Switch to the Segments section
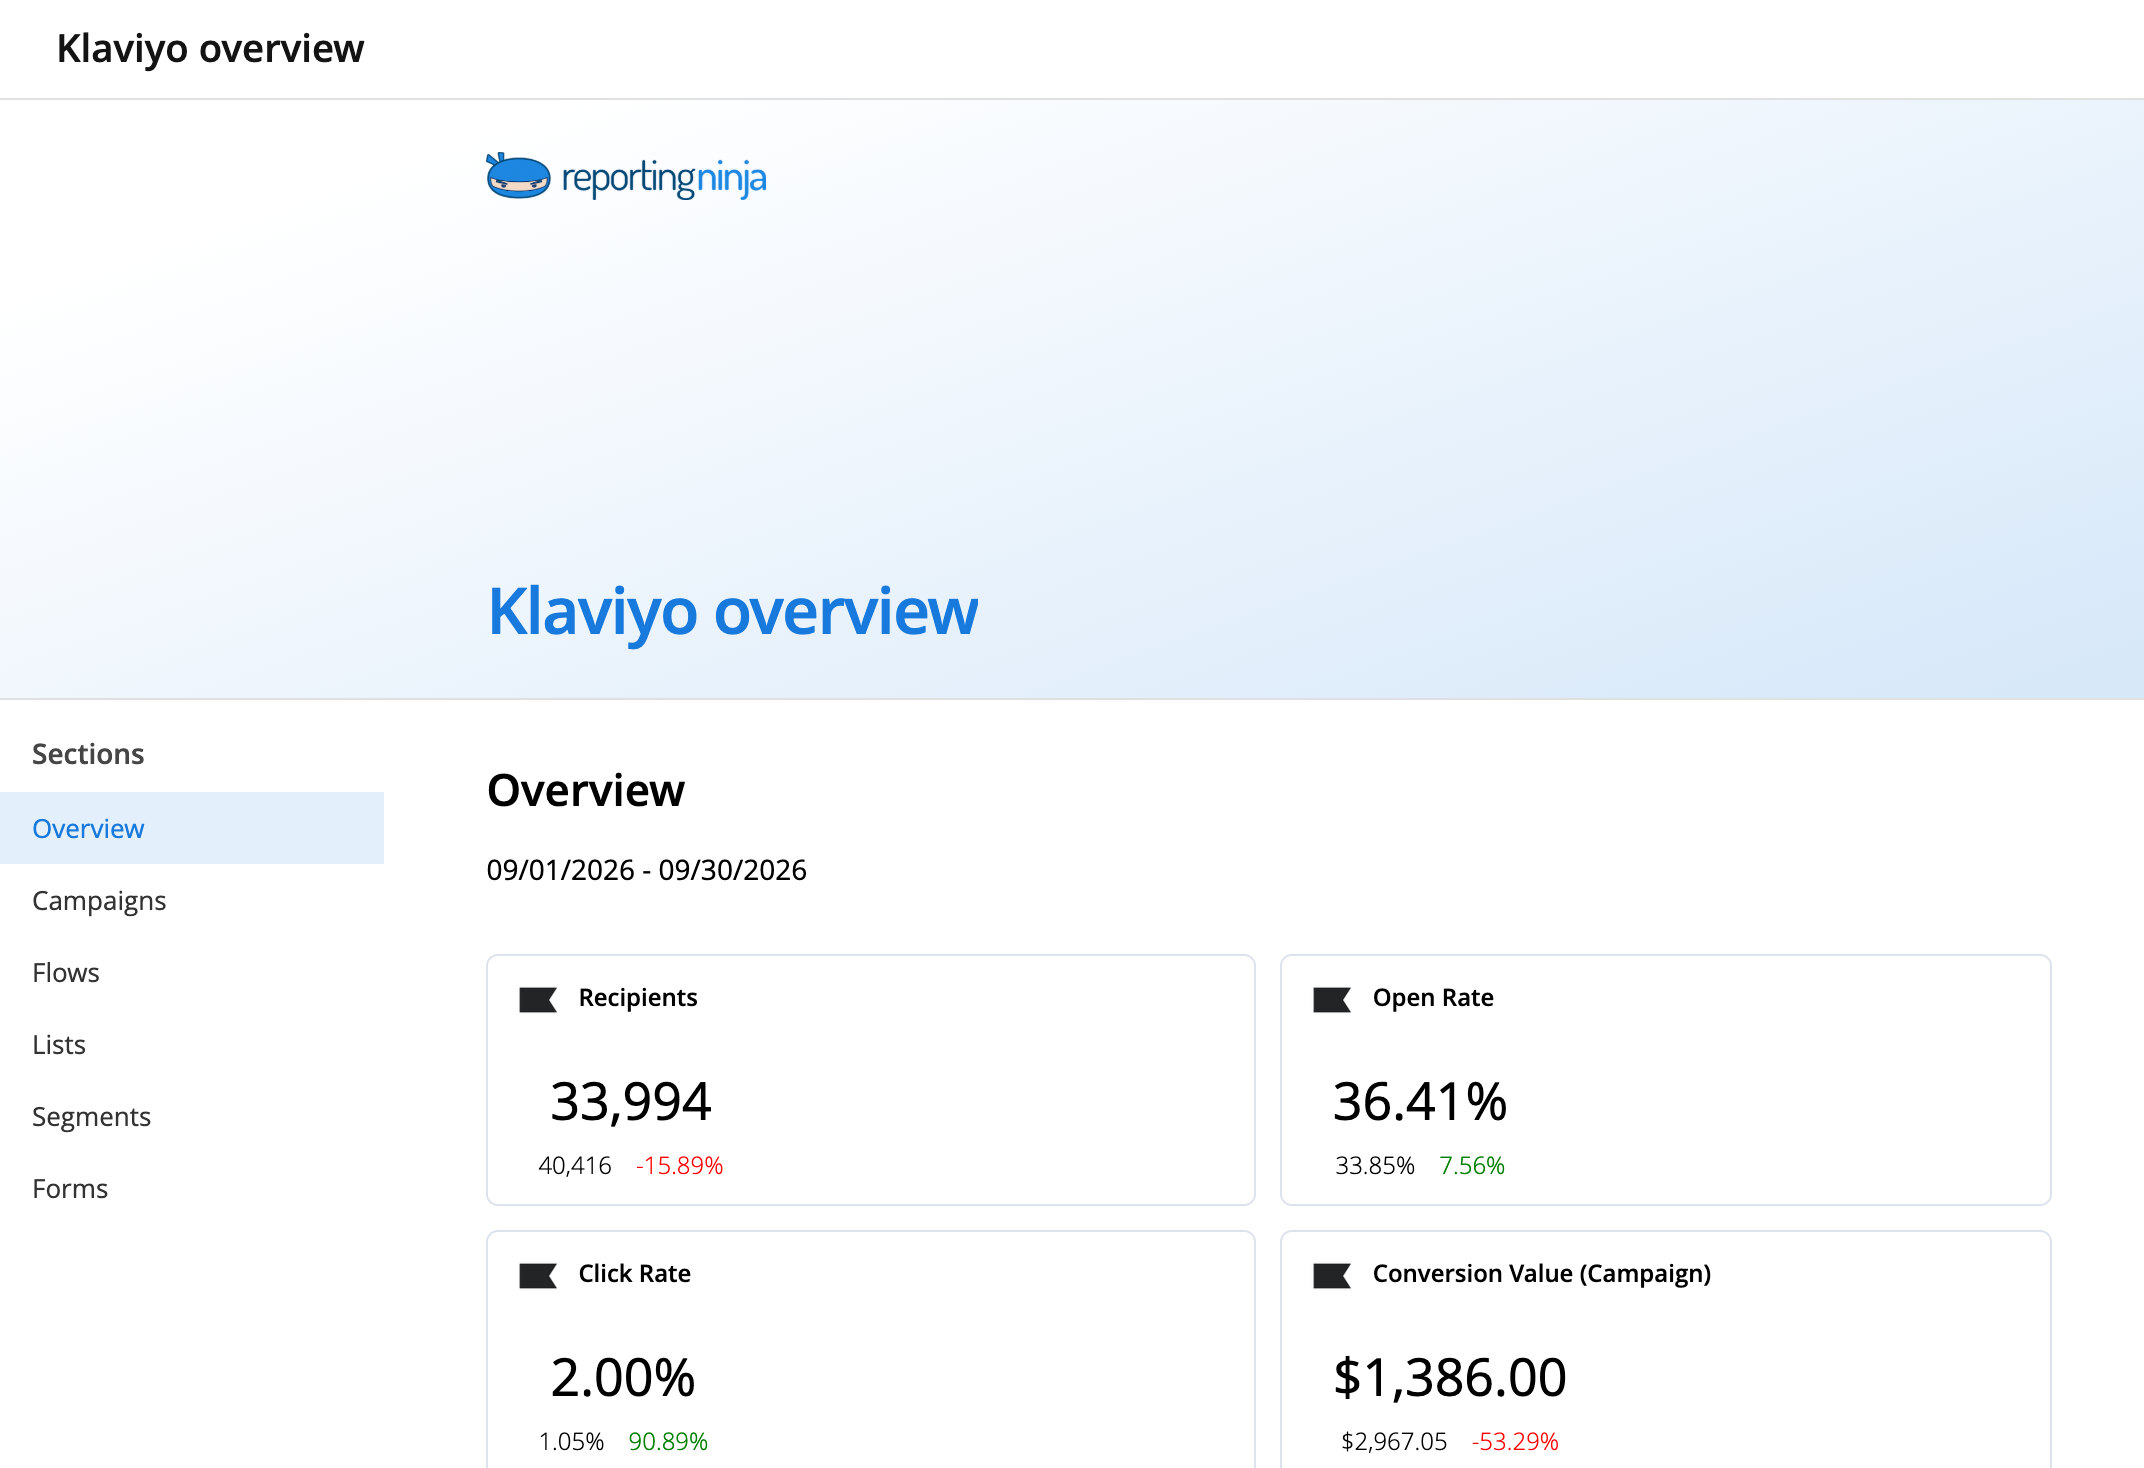2144x1468 pixels. [x=192, y=1116]
